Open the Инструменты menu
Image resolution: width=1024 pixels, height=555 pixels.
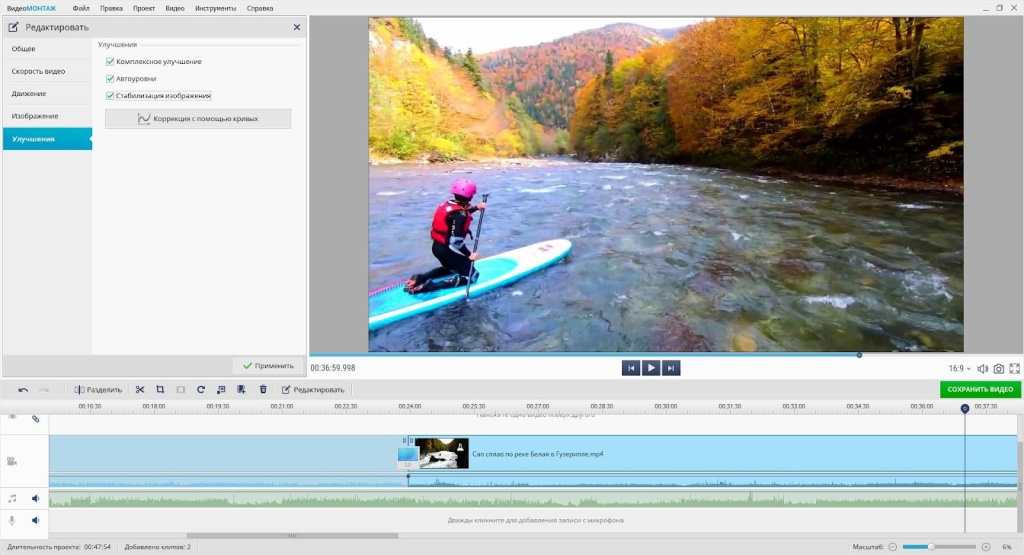coord(216,8)
